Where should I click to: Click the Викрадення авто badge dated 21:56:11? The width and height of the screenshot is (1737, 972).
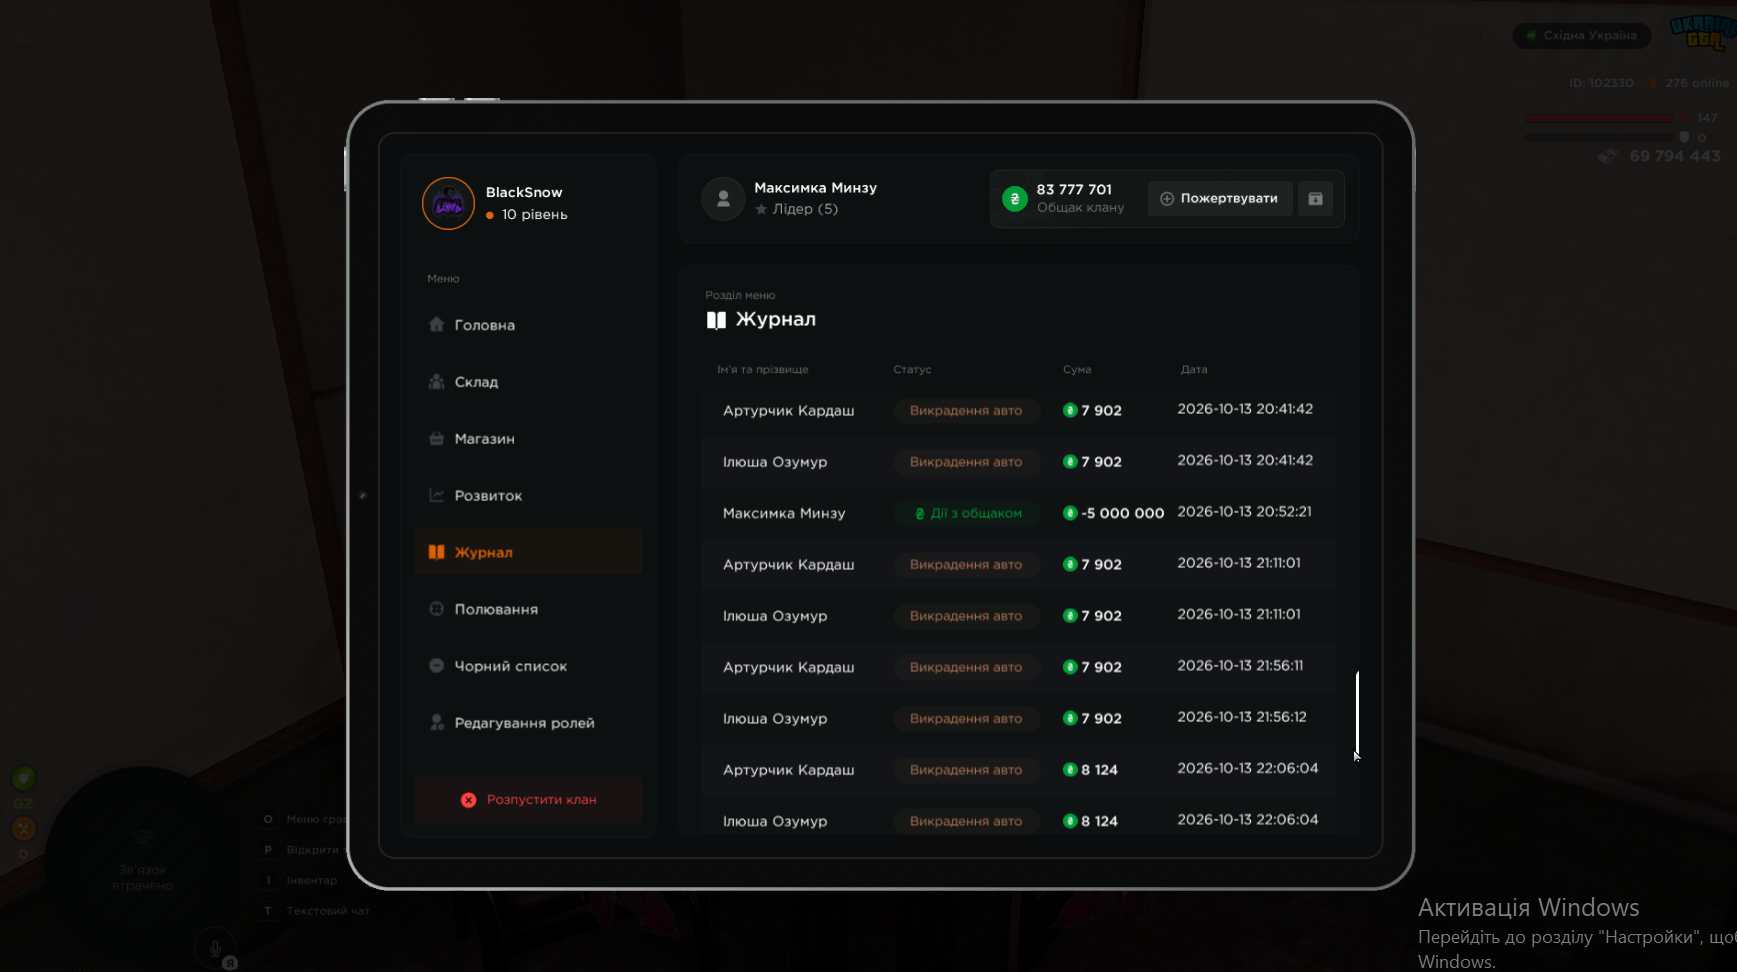click(x=966, y=667)
